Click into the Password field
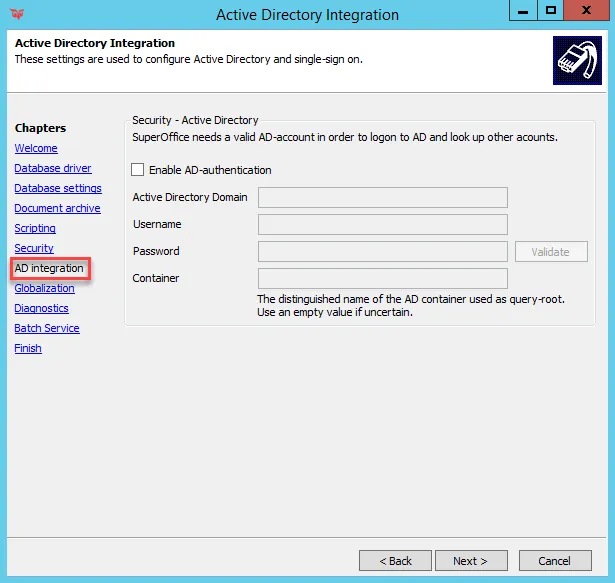The height and width of the screenshot is (583, 615). pos(382,251)
